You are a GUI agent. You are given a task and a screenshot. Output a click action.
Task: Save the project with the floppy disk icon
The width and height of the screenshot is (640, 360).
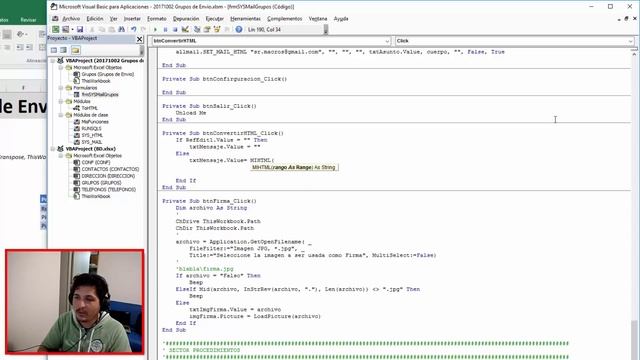click(80, 29)
